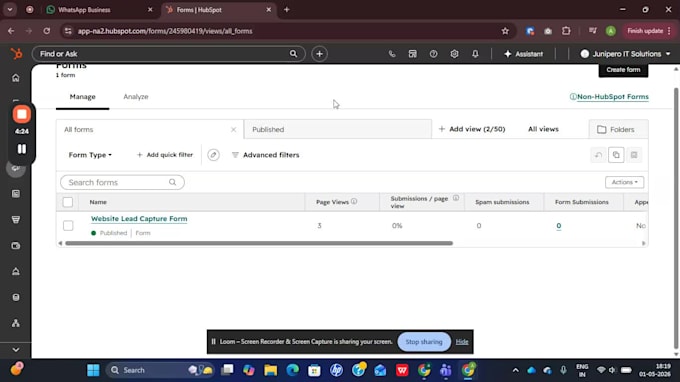Click the save view icon
The height and width of the screenshot is (382, 680).
[634, 155]
